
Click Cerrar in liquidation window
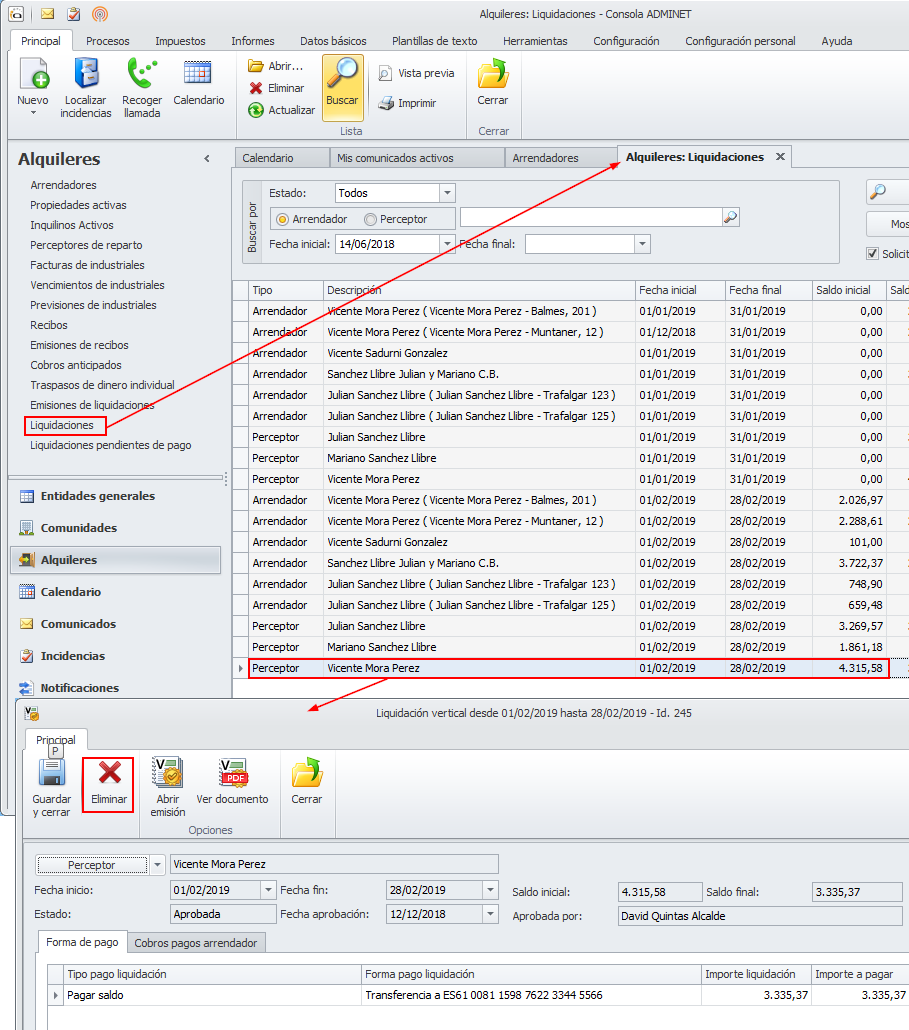click(x=307, y=782)
